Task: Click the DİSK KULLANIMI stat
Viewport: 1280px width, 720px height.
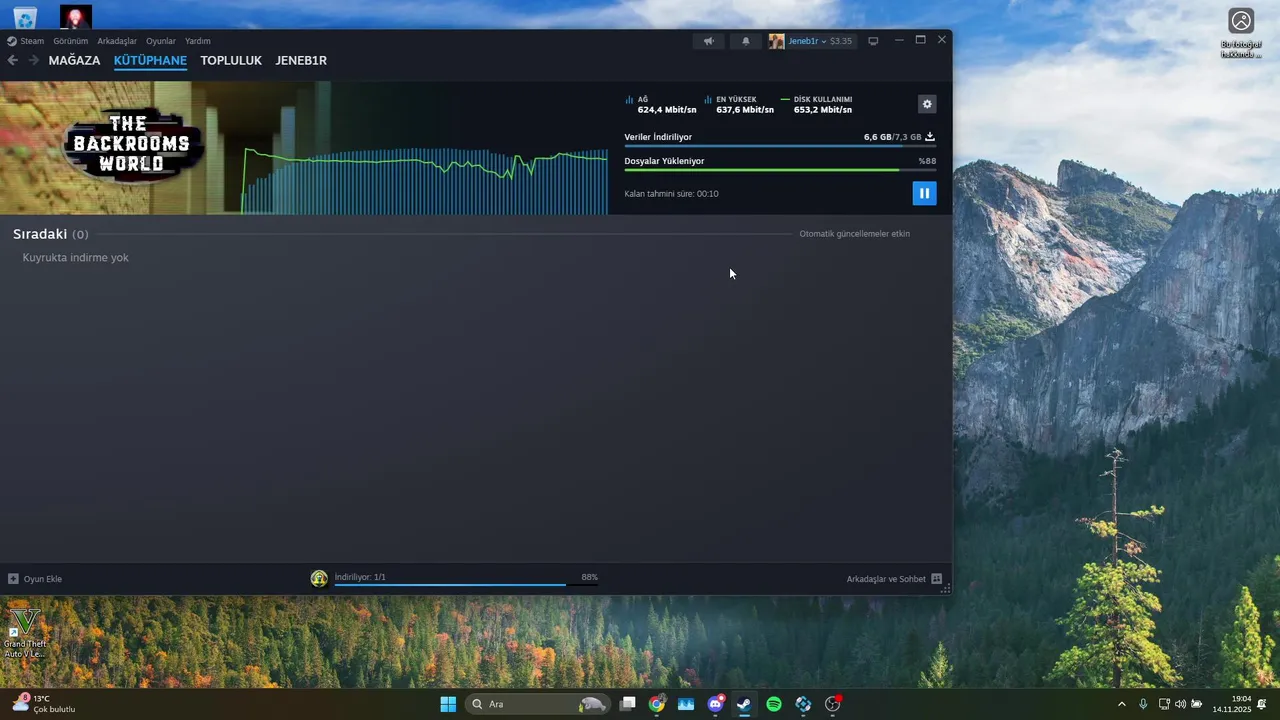Action: coord(816,104)
